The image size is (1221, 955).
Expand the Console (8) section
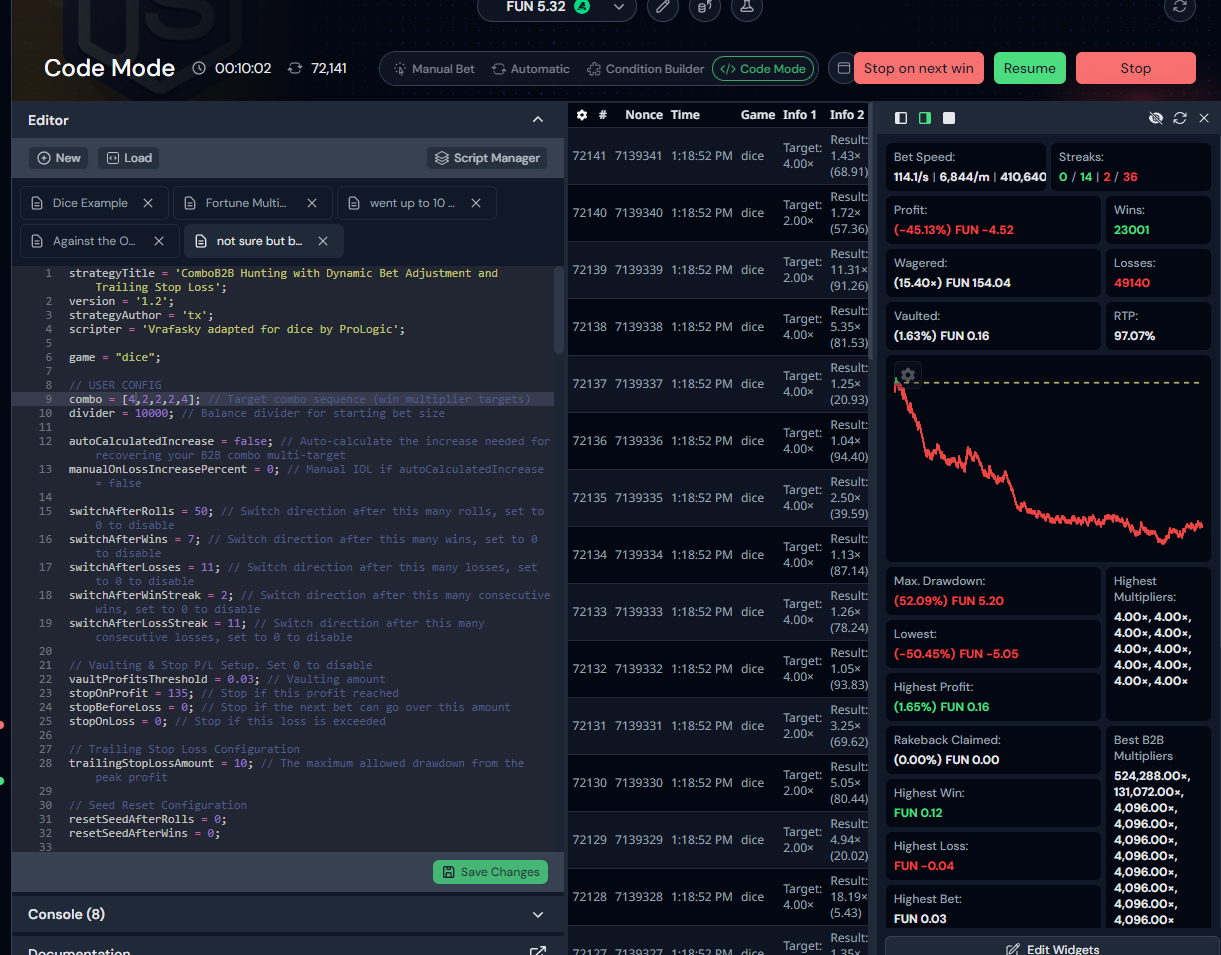[537, 914]
